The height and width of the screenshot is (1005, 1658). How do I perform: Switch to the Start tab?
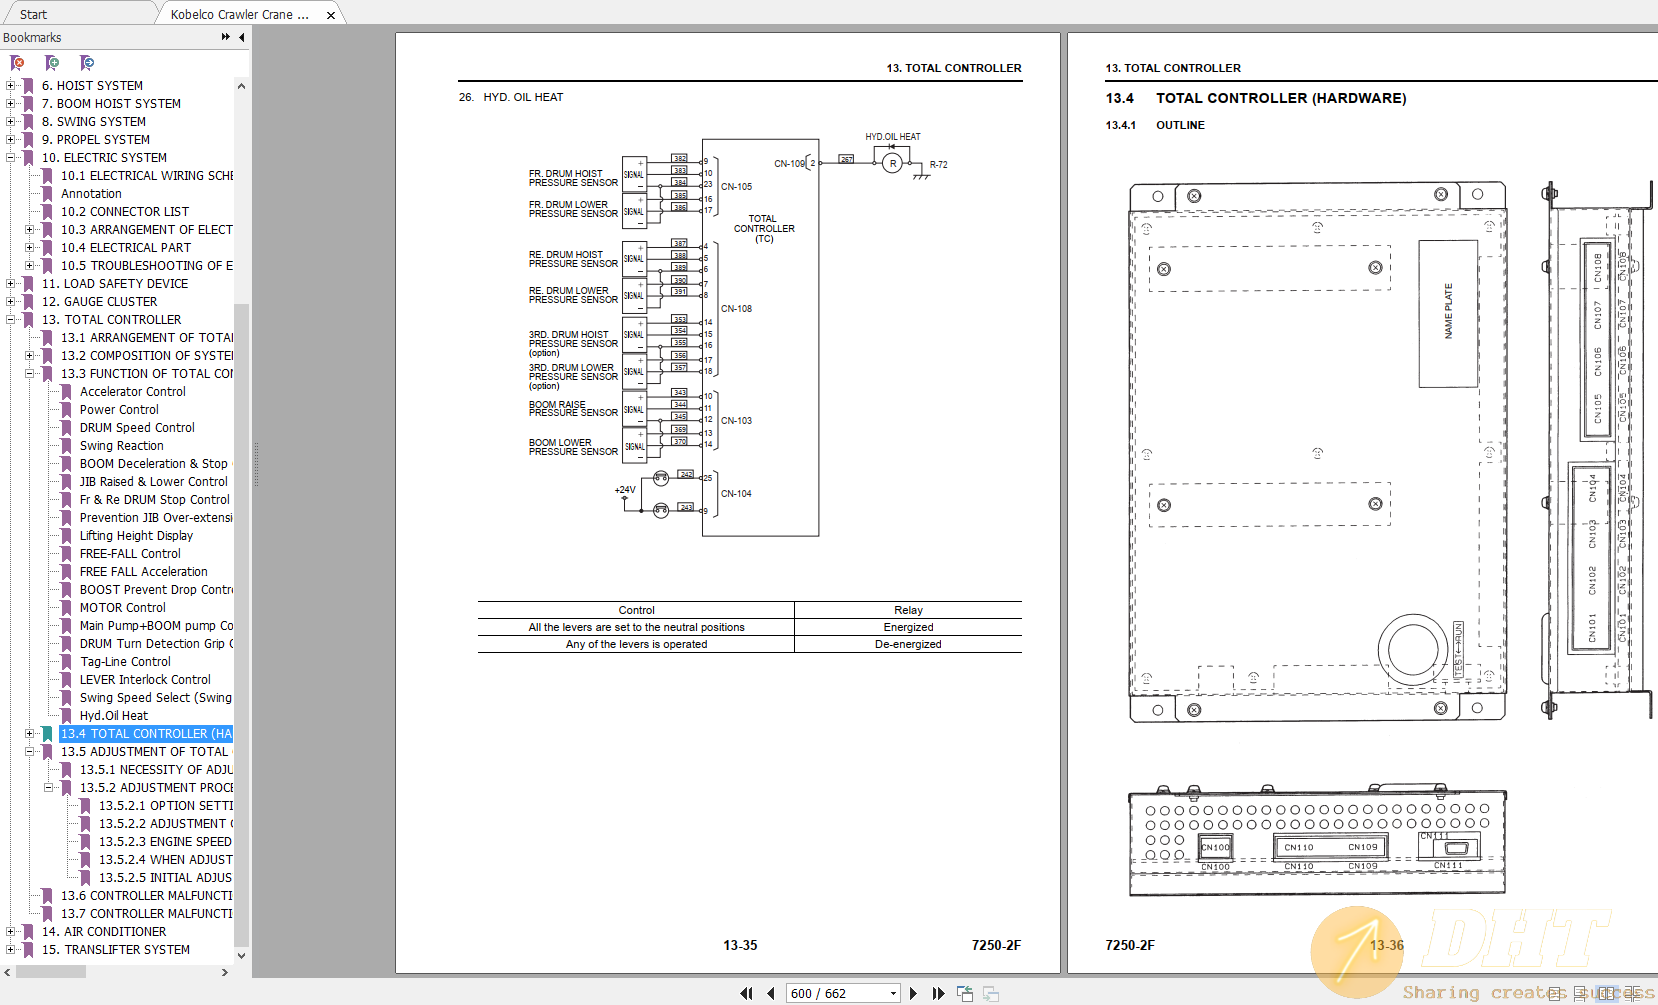point(33,15)
